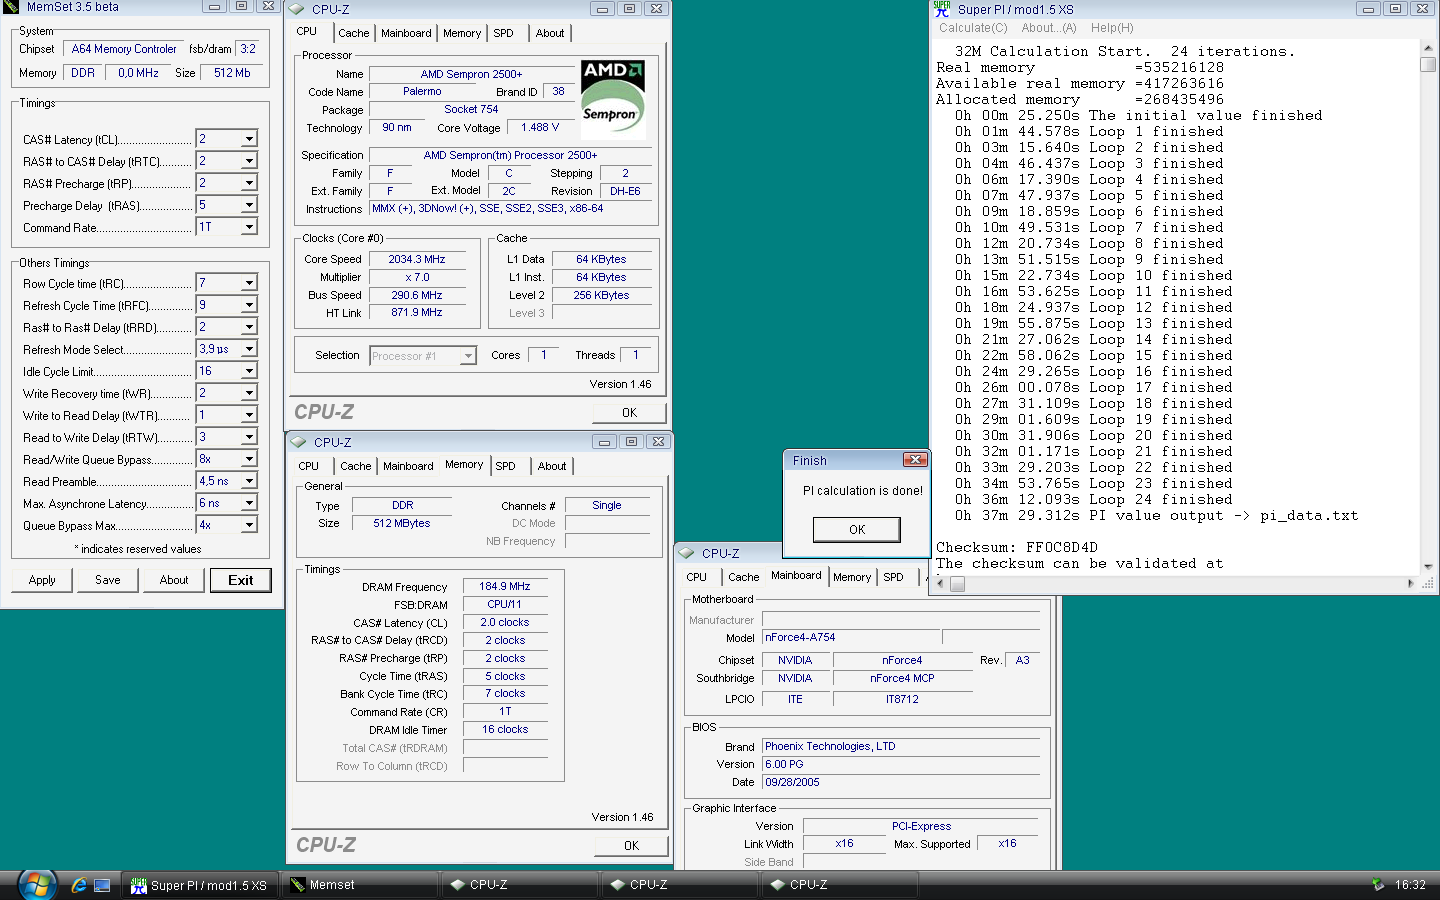Open the About button in MemSet
The image size is (1440, 900).
(x=174, y=580)
